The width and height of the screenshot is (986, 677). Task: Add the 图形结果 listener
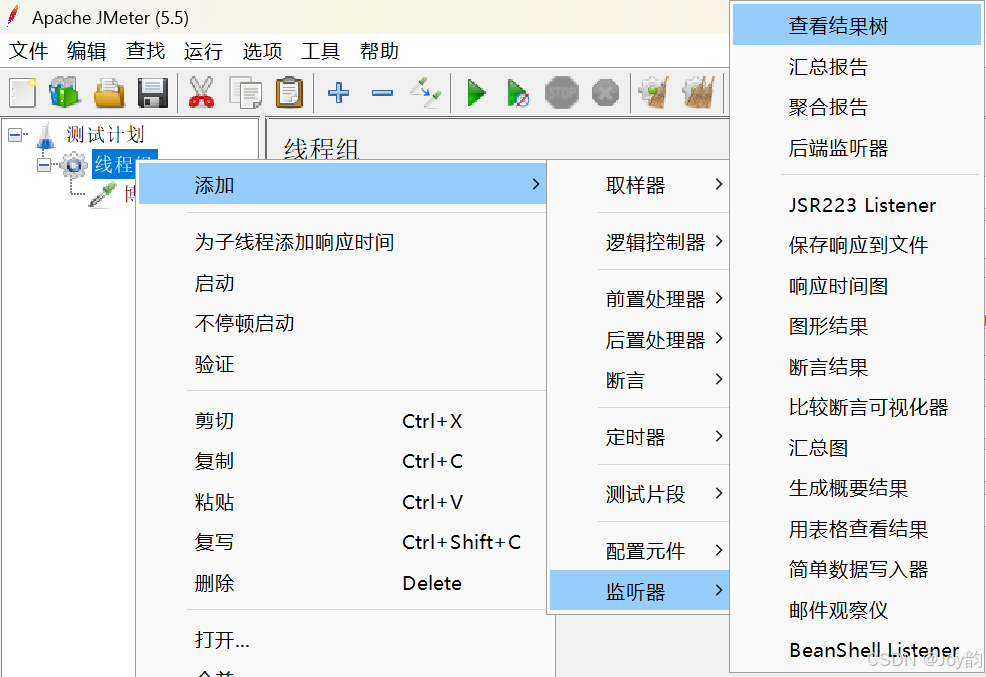coord(857,326)
